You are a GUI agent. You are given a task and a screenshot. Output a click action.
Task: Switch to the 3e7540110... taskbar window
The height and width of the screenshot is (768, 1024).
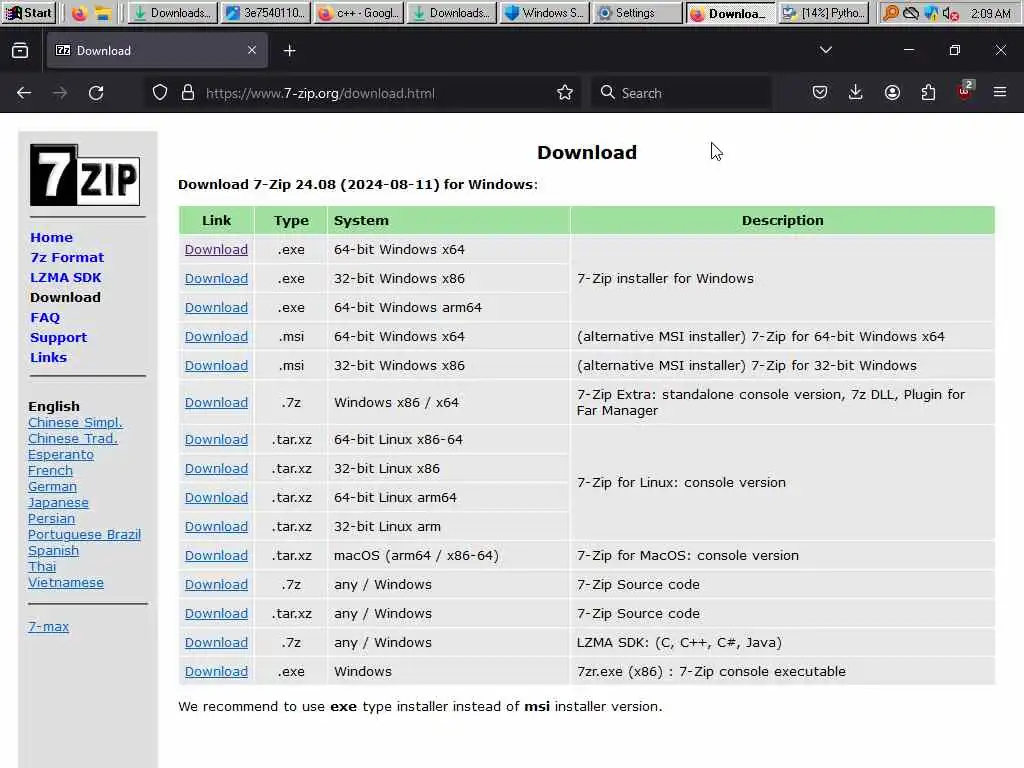click(266, 13)
